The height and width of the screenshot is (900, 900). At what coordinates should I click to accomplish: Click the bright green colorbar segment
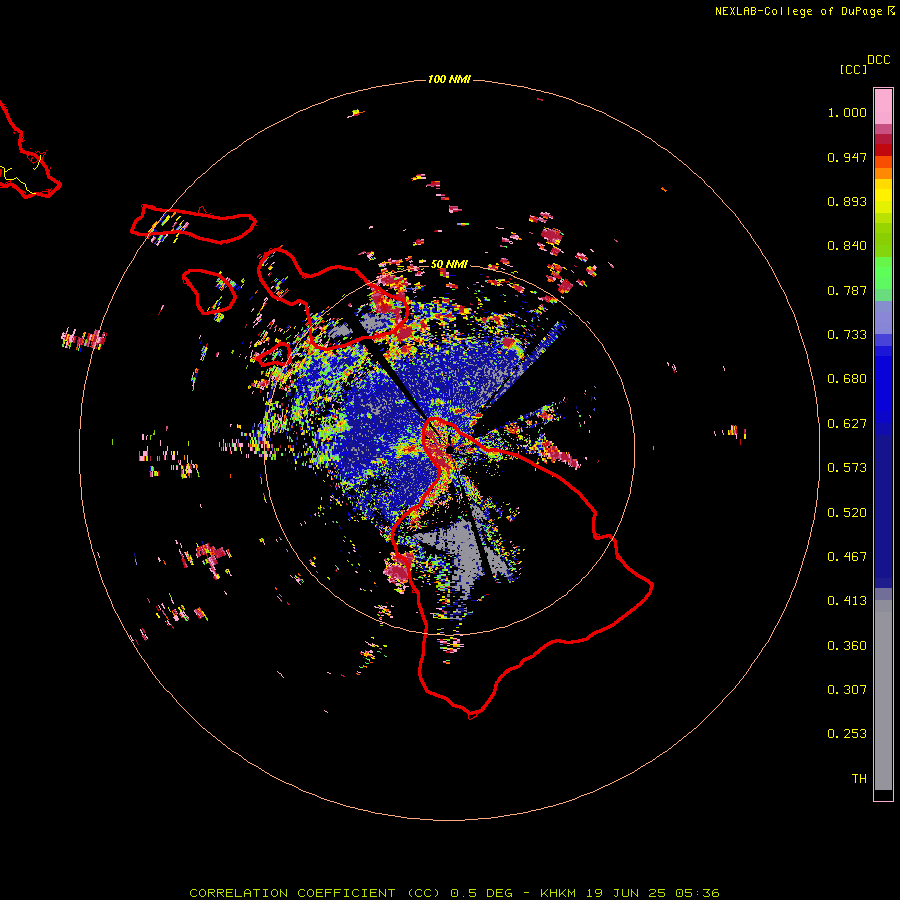point(883,273)
